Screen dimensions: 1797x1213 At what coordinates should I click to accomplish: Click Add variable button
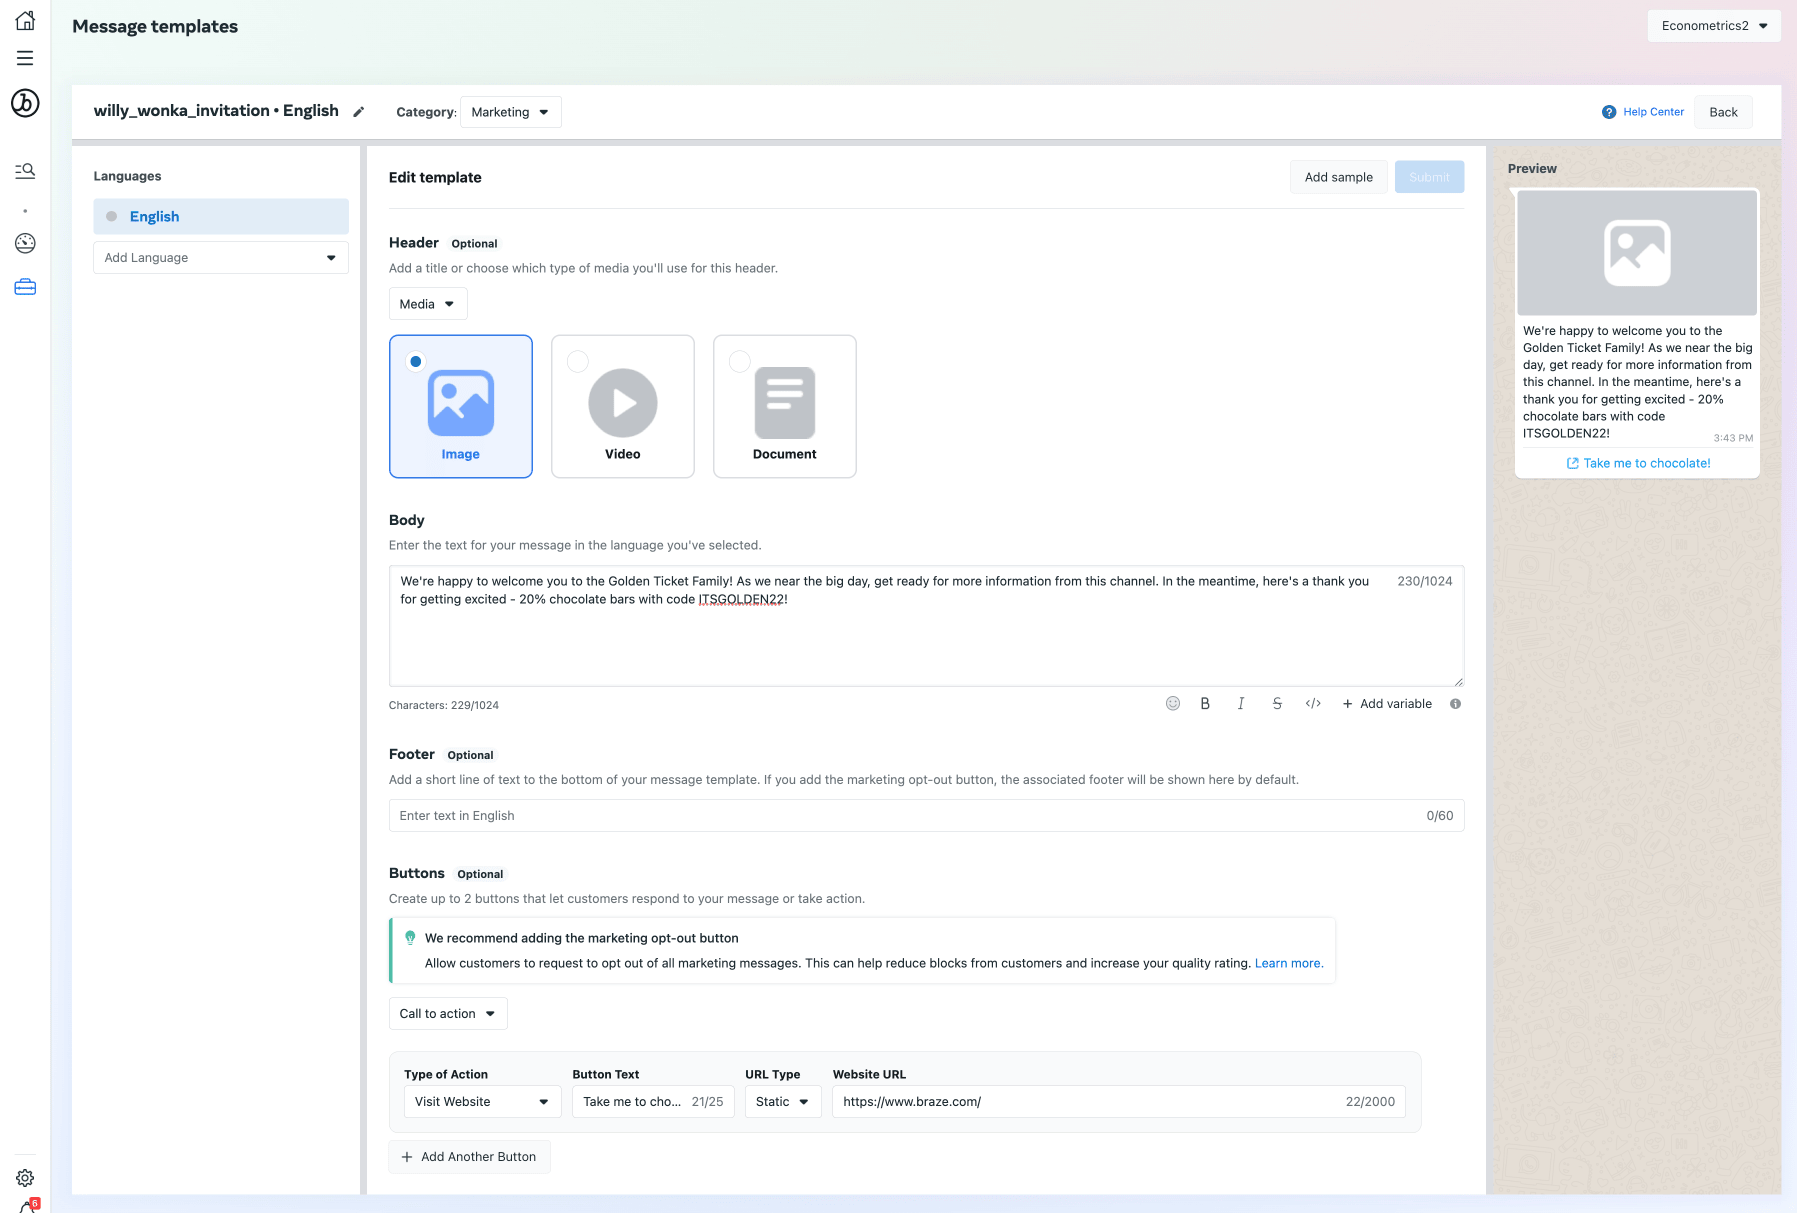(x=1387, y=704)
